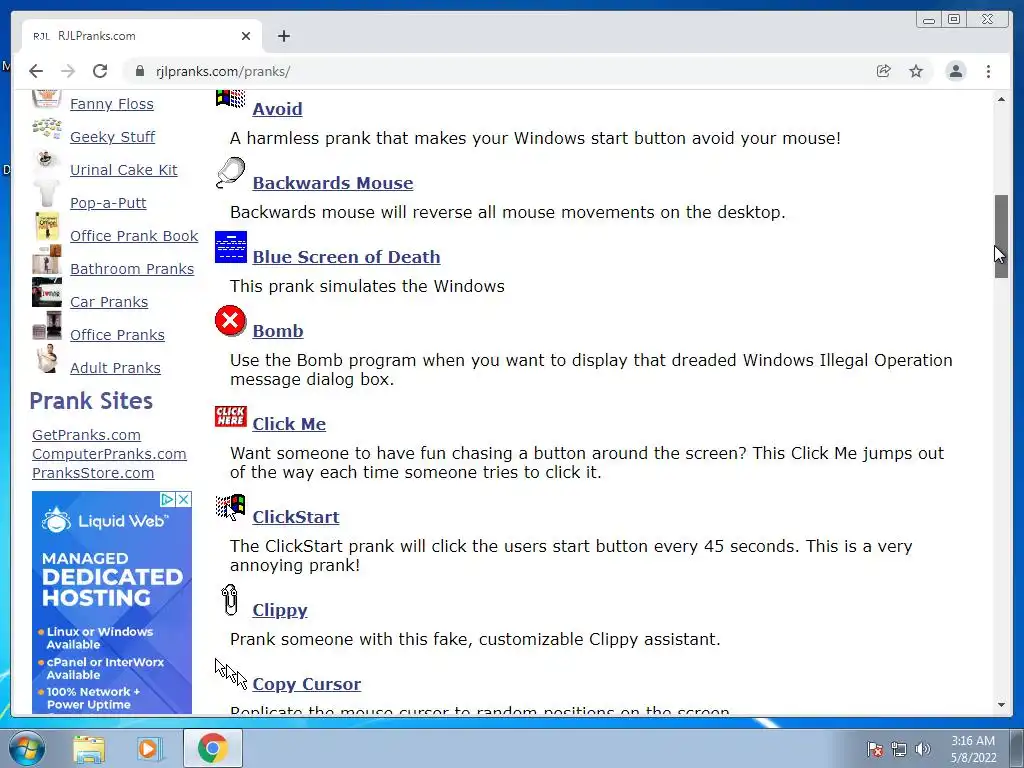Viewport: 1024px width, 768px height.
Task: Click the Geeky Stuff thumbnail
Action: coord(46,129)
